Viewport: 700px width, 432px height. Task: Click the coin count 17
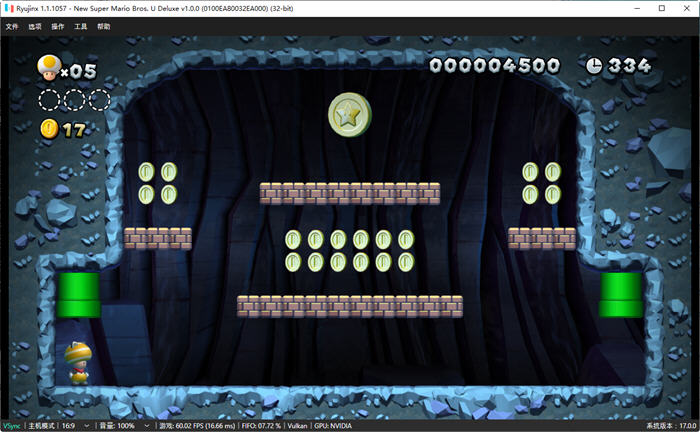pyautogui.click(x=74, y=130)
